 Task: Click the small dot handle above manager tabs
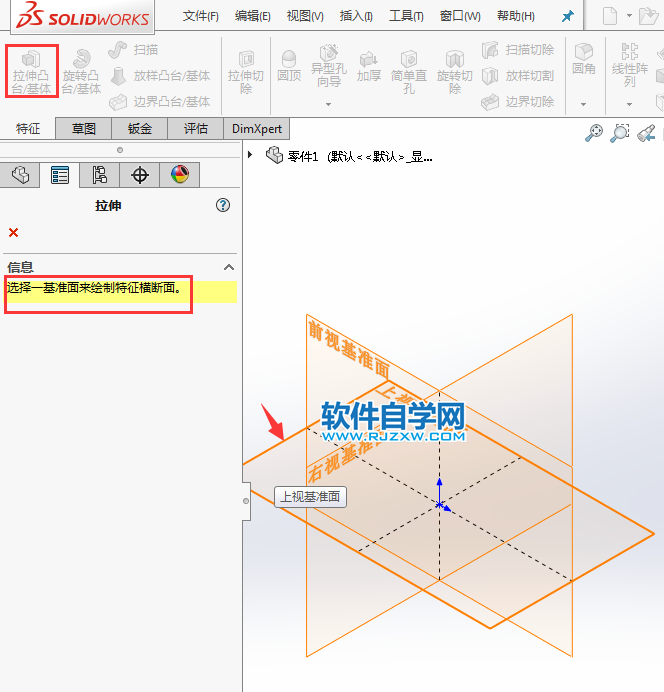(120, 150)
